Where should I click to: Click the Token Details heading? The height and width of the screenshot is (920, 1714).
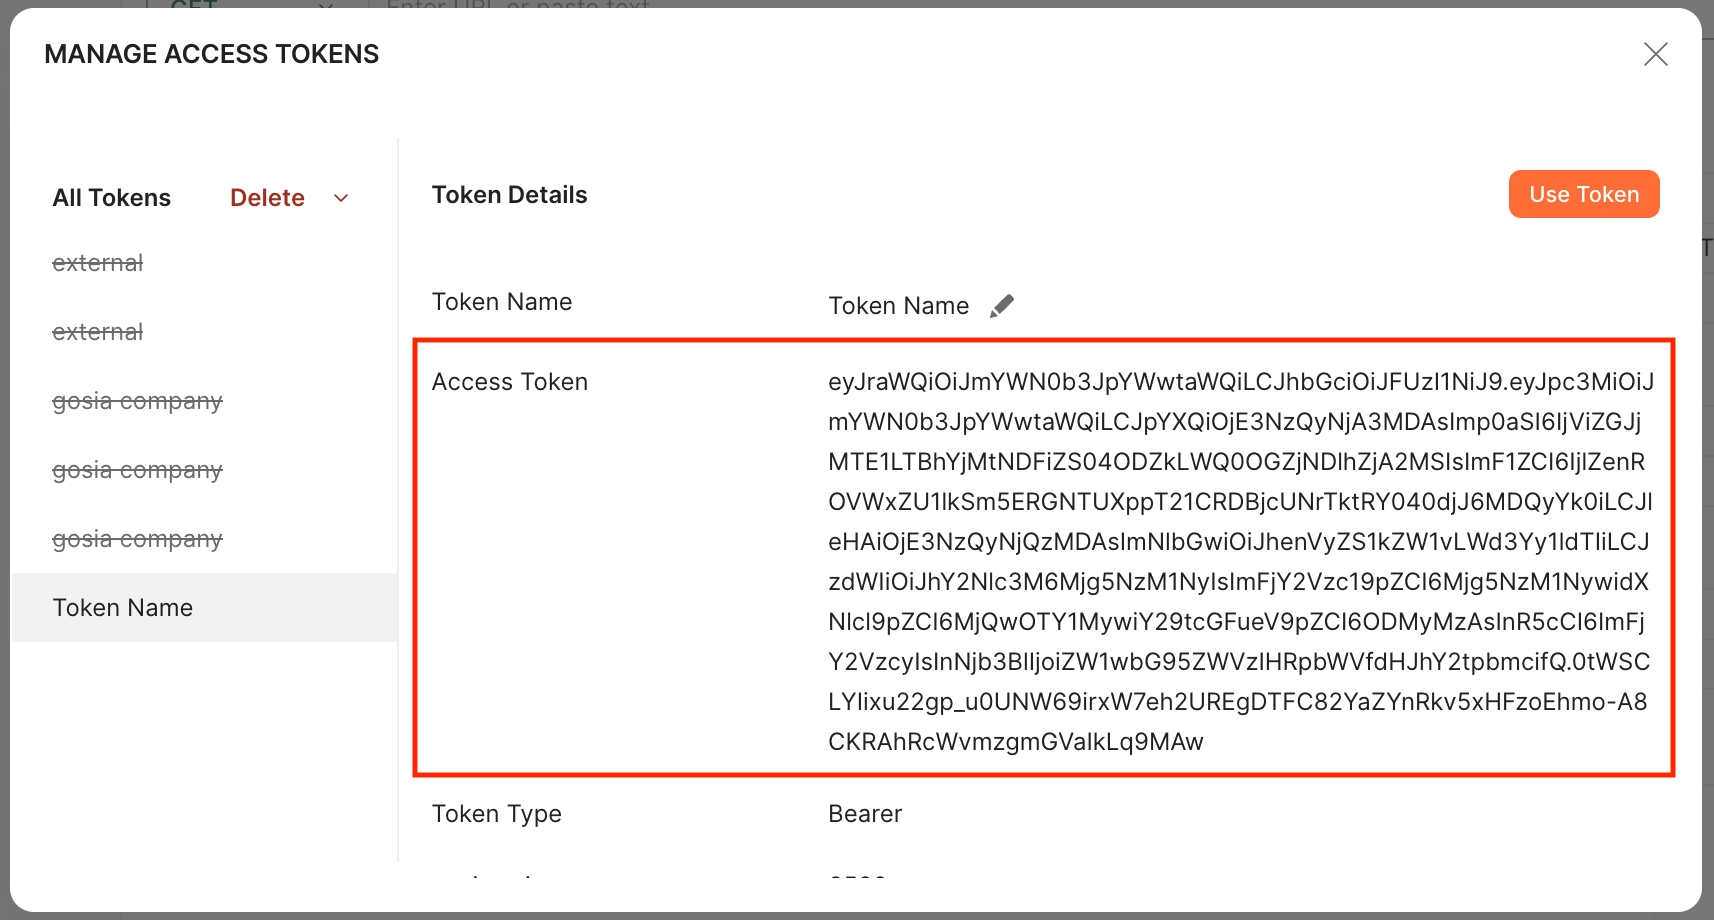coord(509,195)
